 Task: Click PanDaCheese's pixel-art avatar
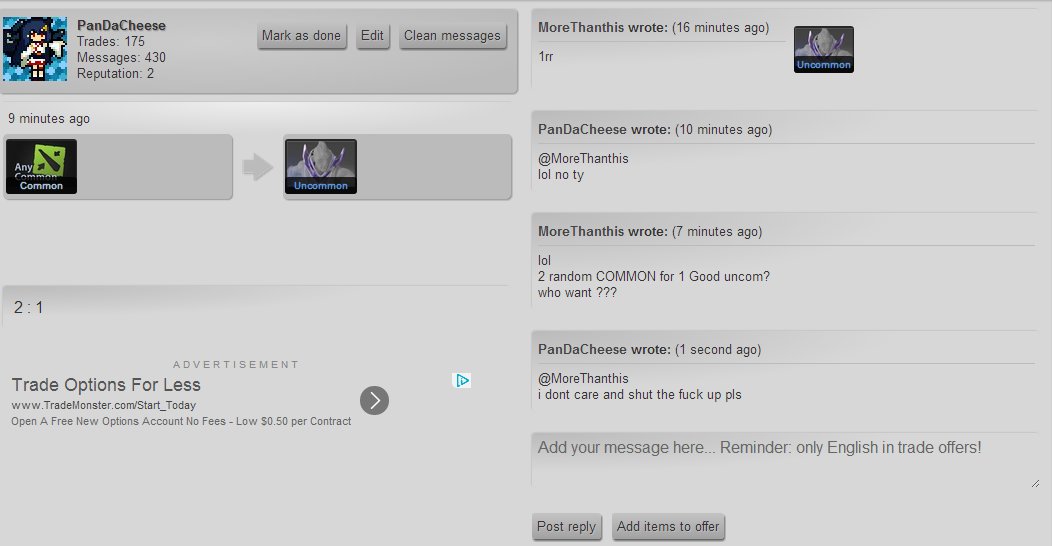pyautogui.click(x=35, y=49)
